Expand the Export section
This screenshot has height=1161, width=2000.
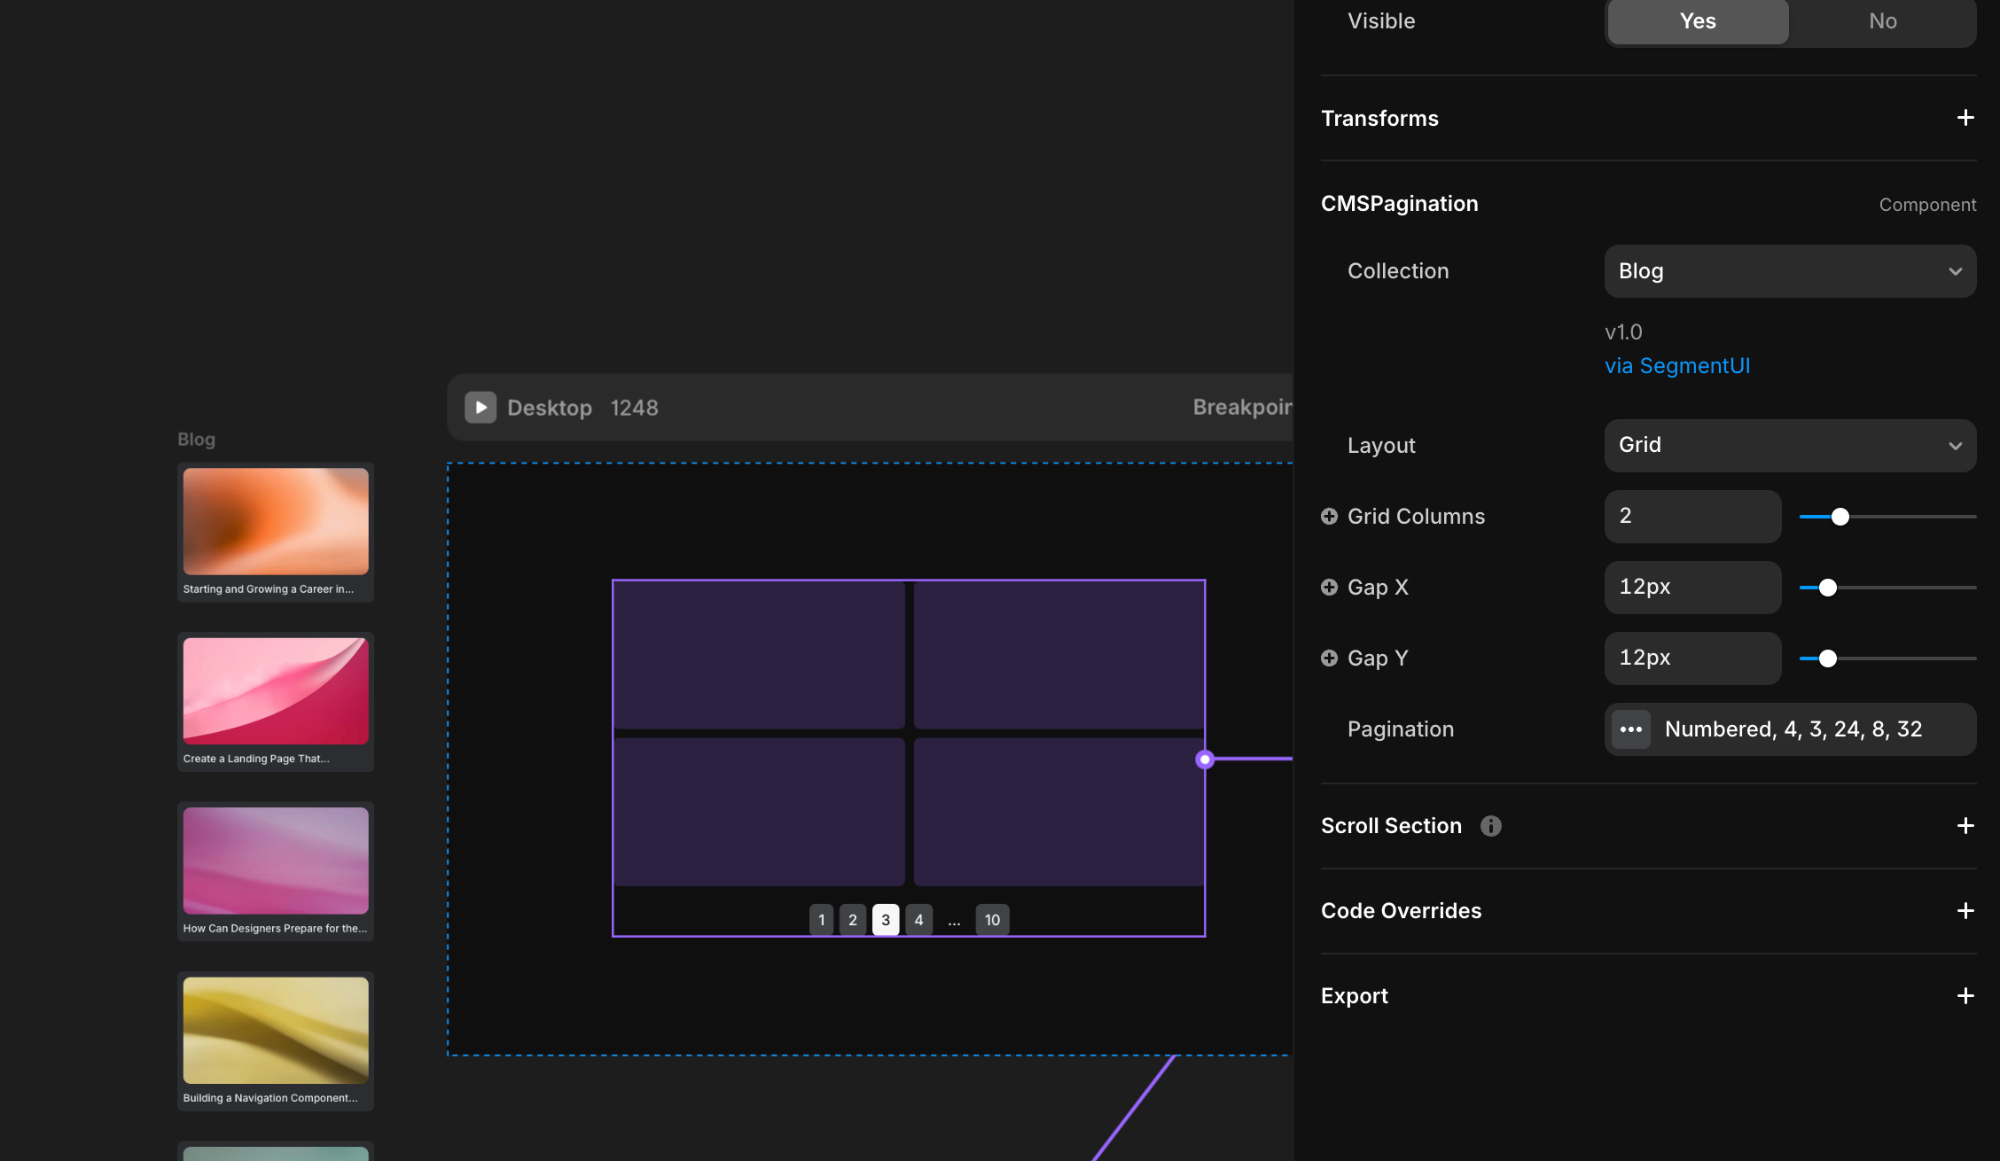1965,996
